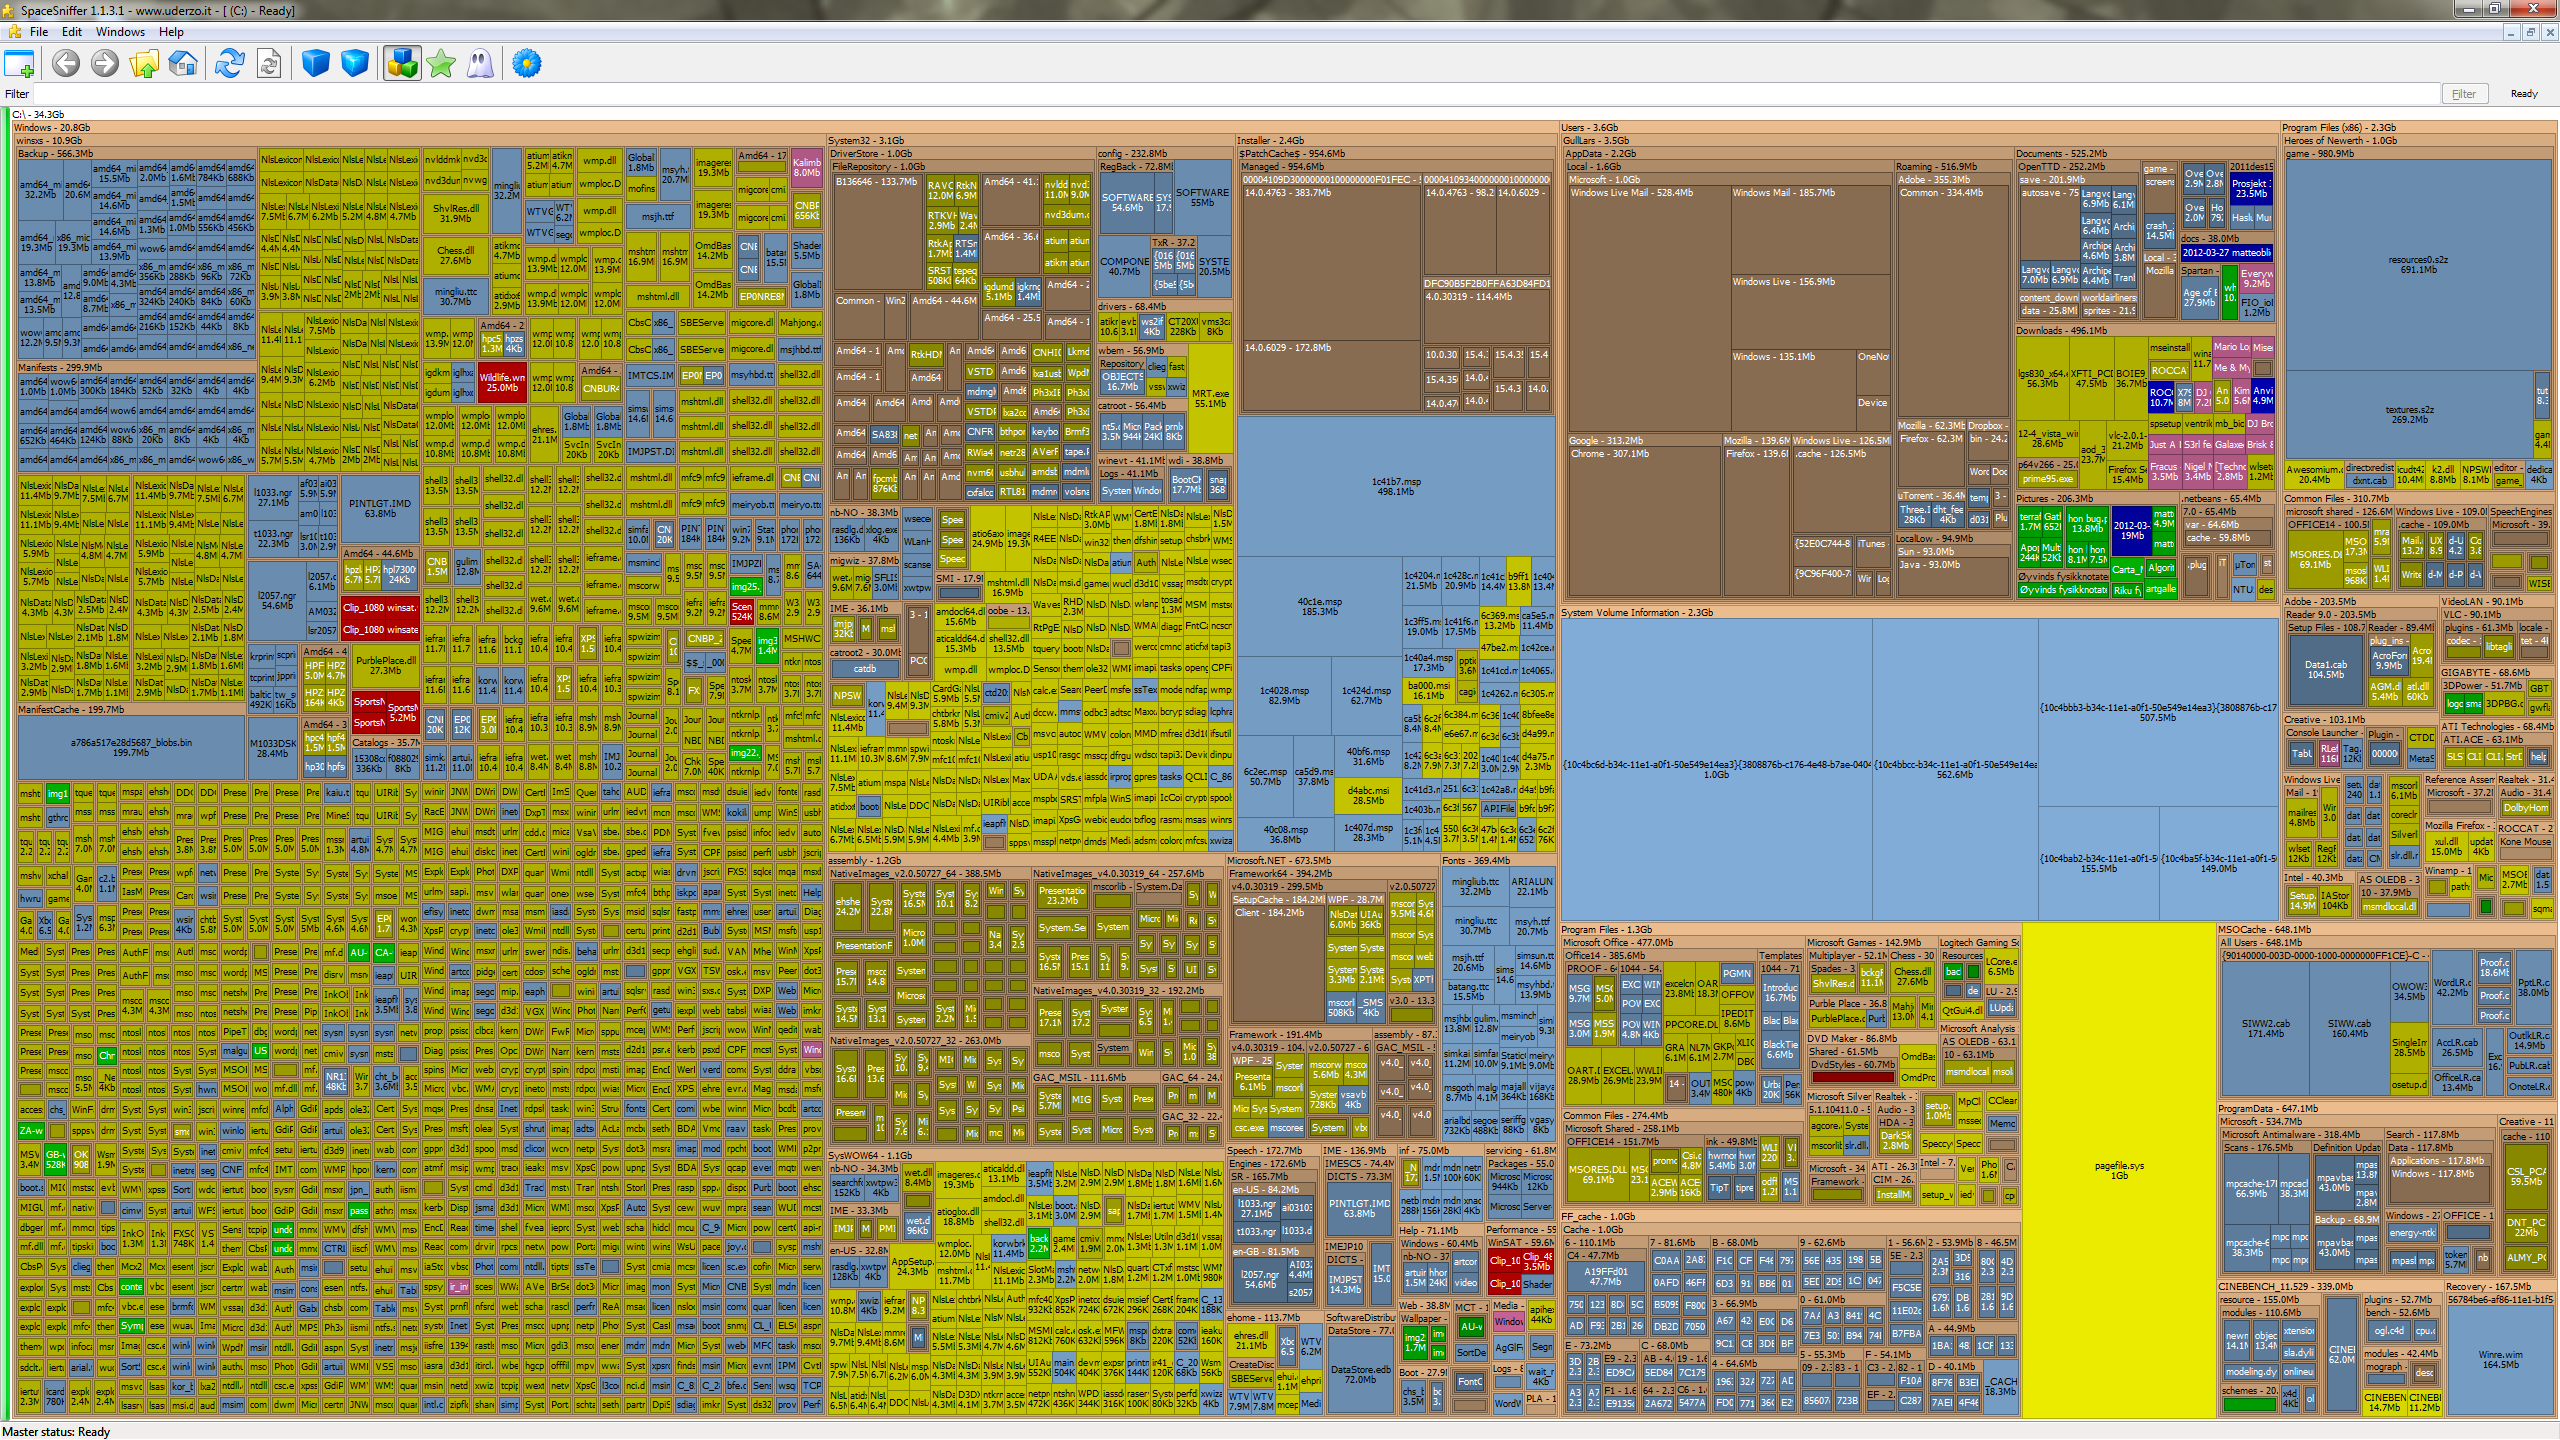
Task: Go to the home root view
Action: pos(183,64)
